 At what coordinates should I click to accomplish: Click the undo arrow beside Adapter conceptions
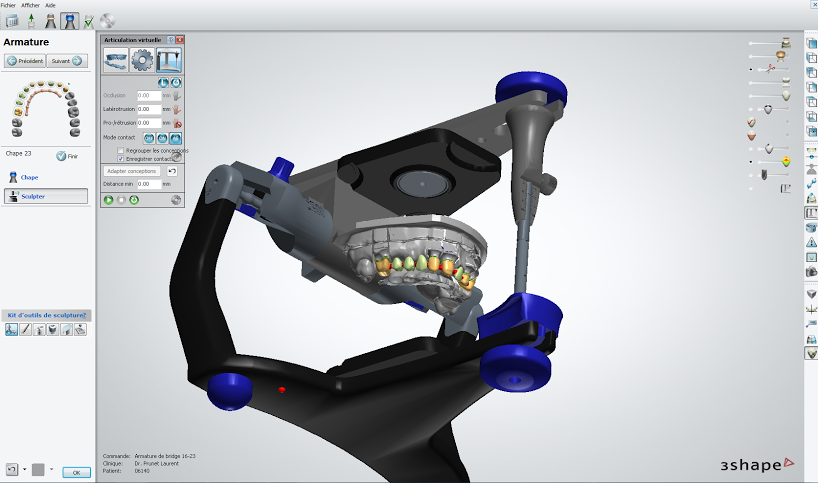pos(172,171)
